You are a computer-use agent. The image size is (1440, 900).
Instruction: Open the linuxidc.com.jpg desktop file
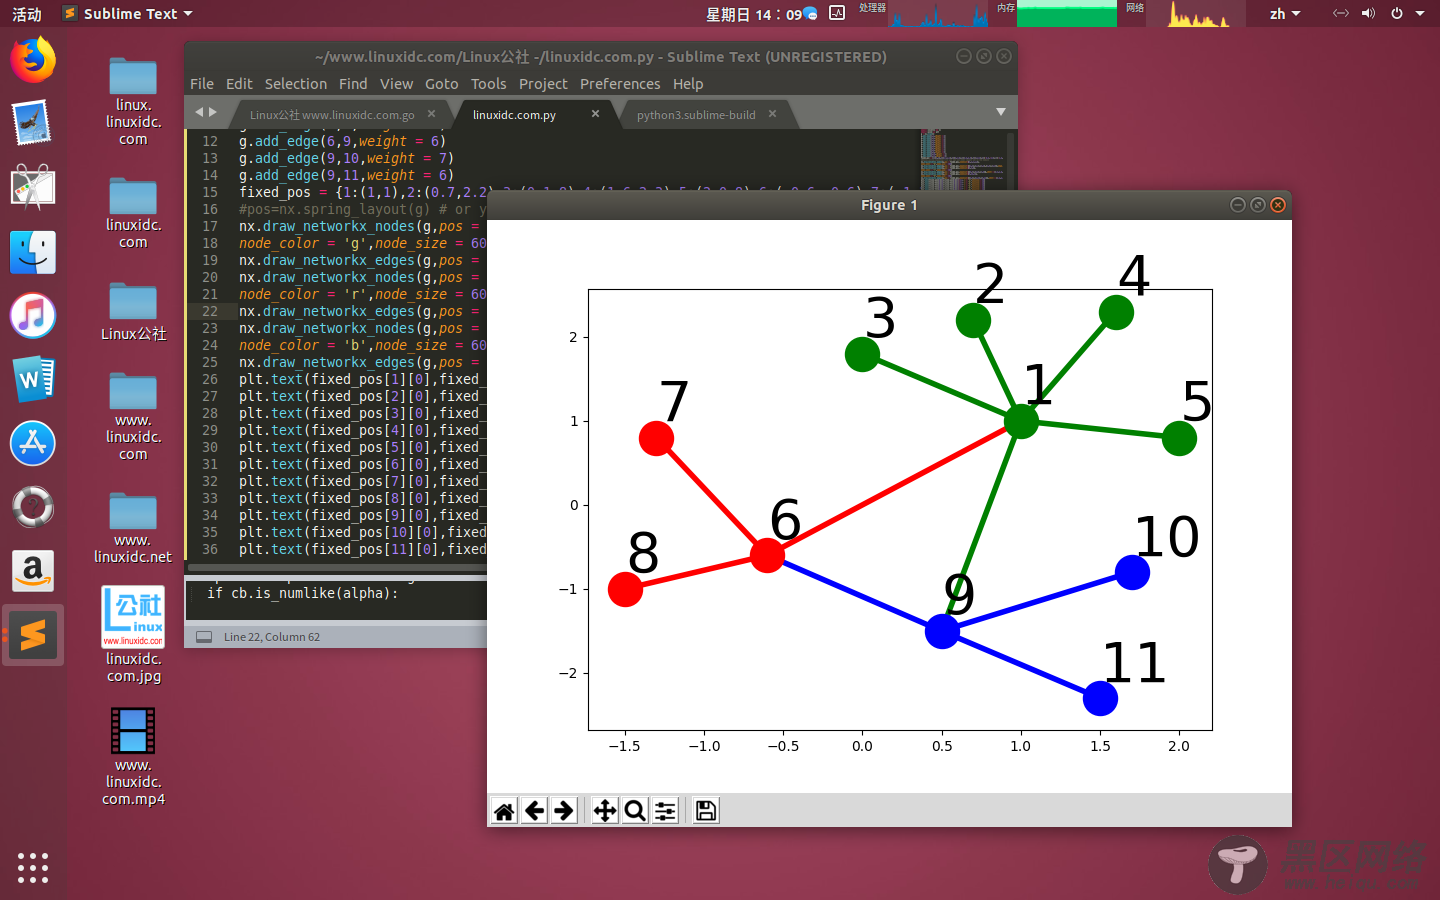(x=133, y=634)
